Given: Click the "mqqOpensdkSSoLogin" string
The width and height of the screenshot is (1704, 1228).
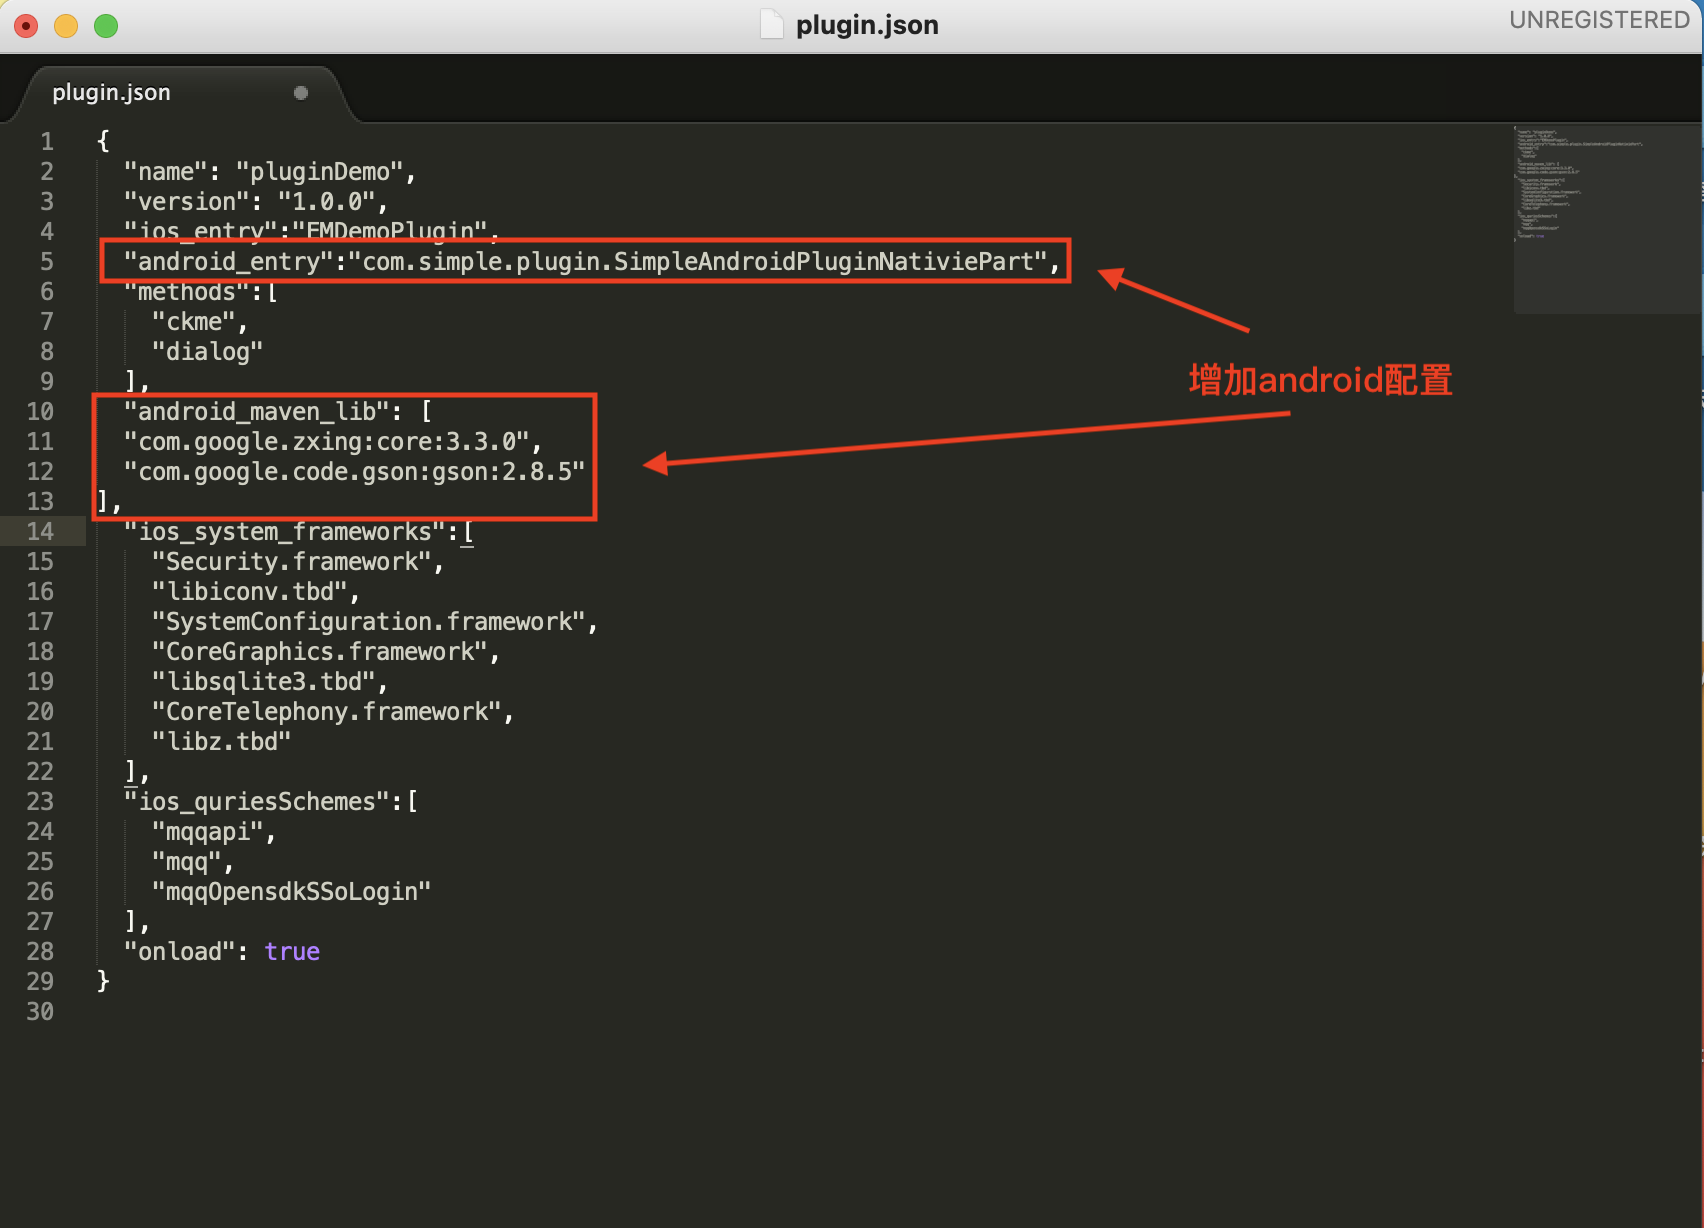Looking at the screenshot, I should click(292, 892).
